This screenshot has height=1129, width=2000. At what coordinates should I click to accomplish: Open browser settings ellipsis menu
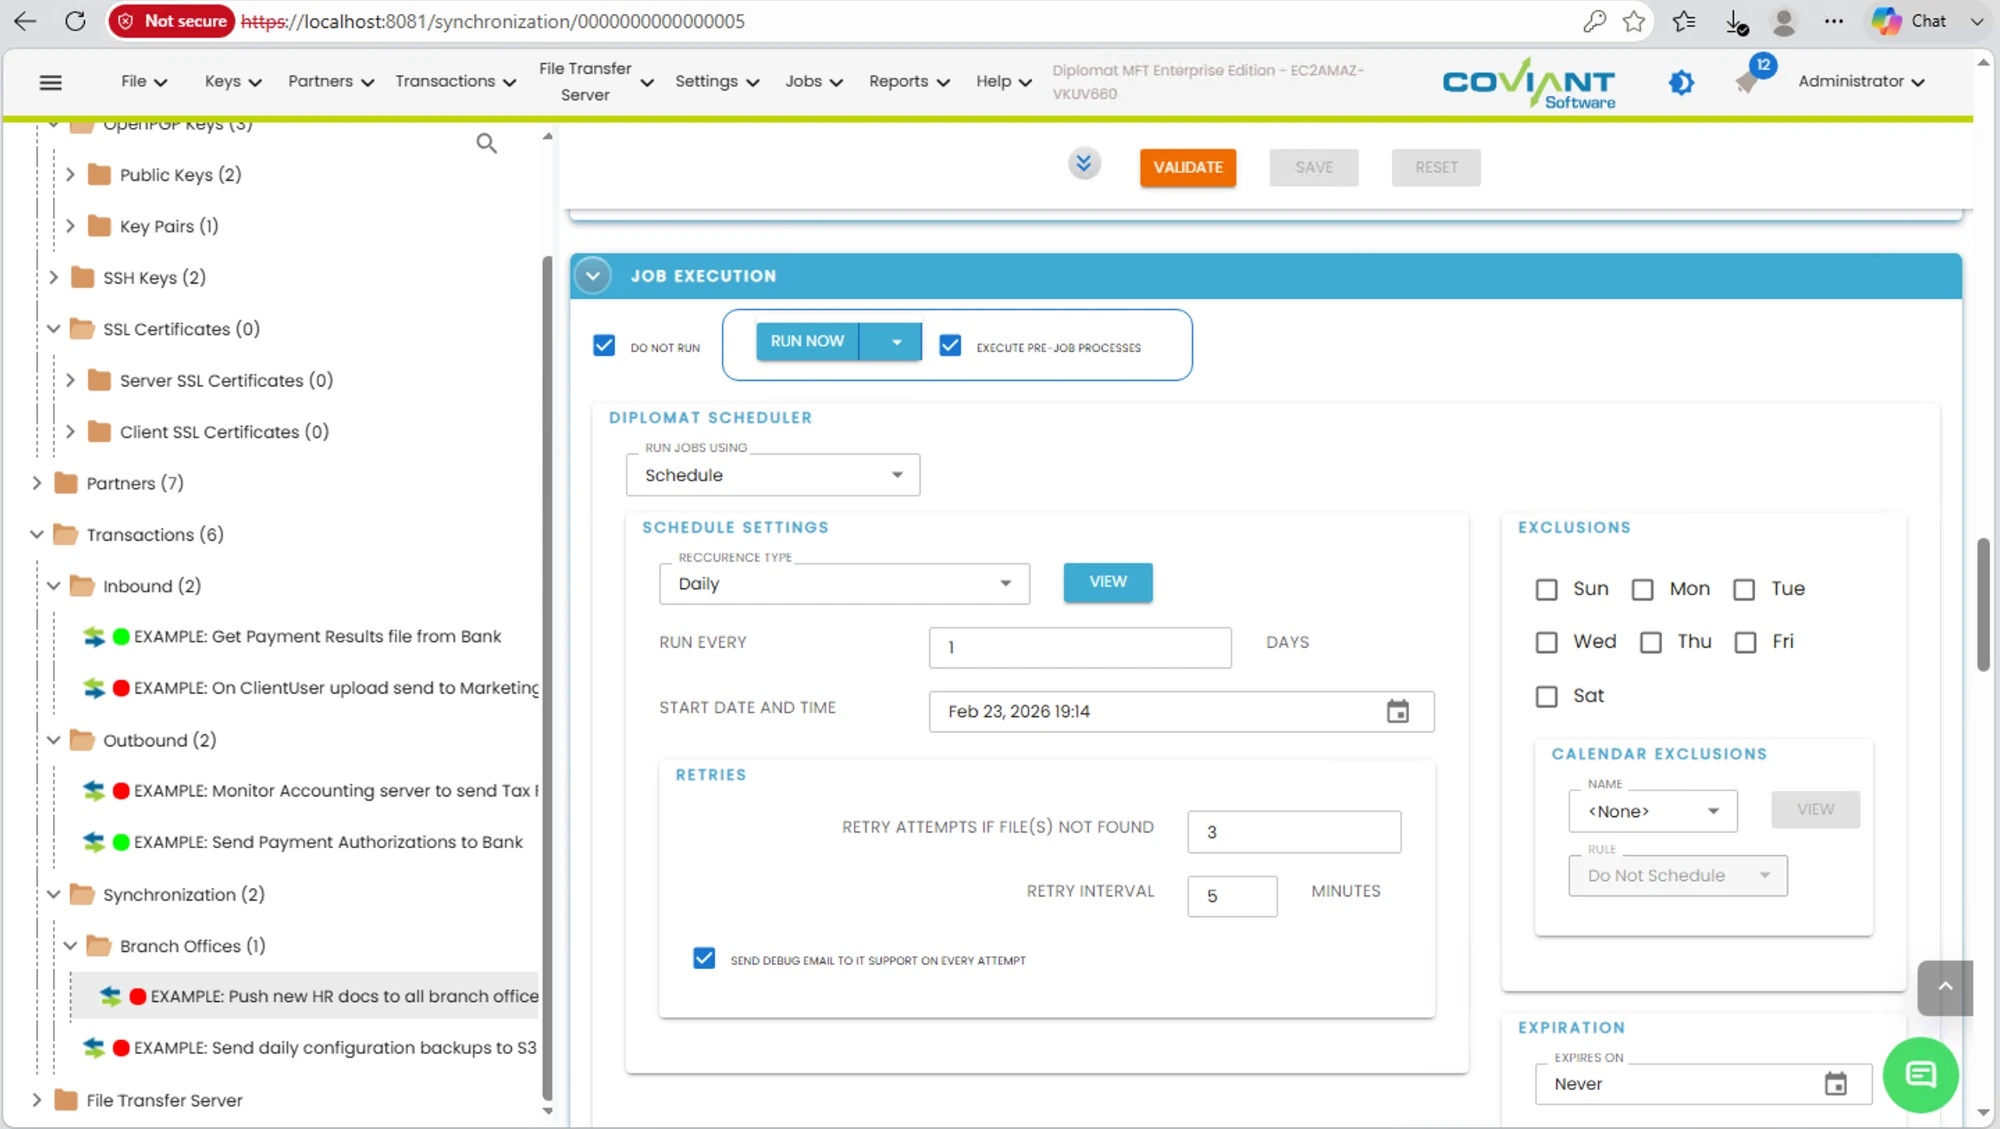pyautogui.click(x=1833, y=21)
